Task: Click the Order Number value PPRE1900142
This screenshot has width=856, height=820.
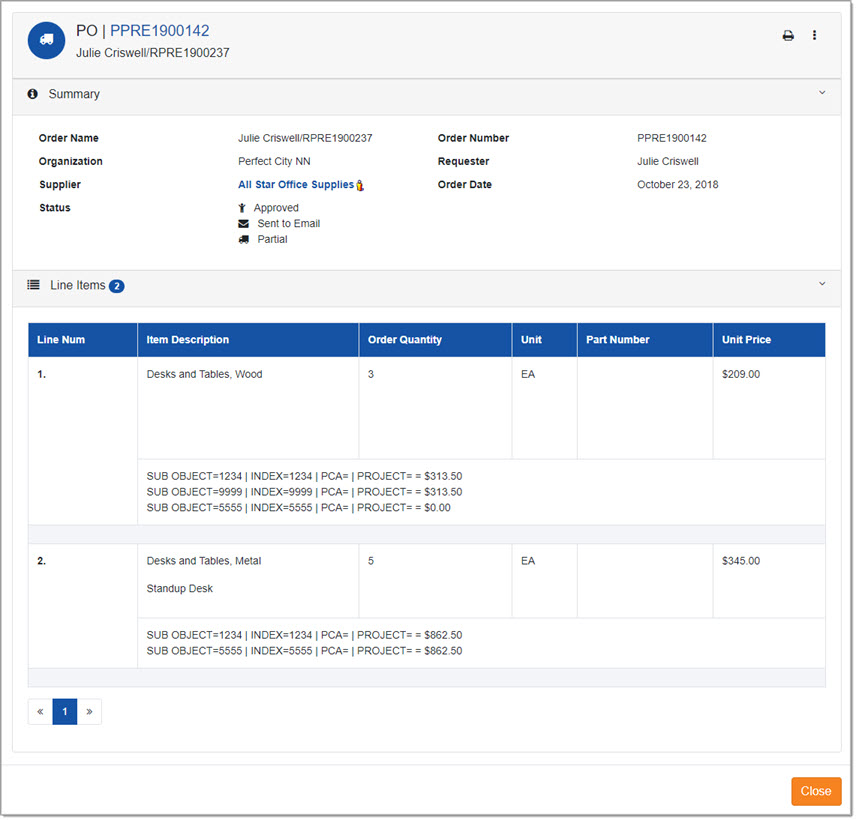Action: [x=671, y=138]
